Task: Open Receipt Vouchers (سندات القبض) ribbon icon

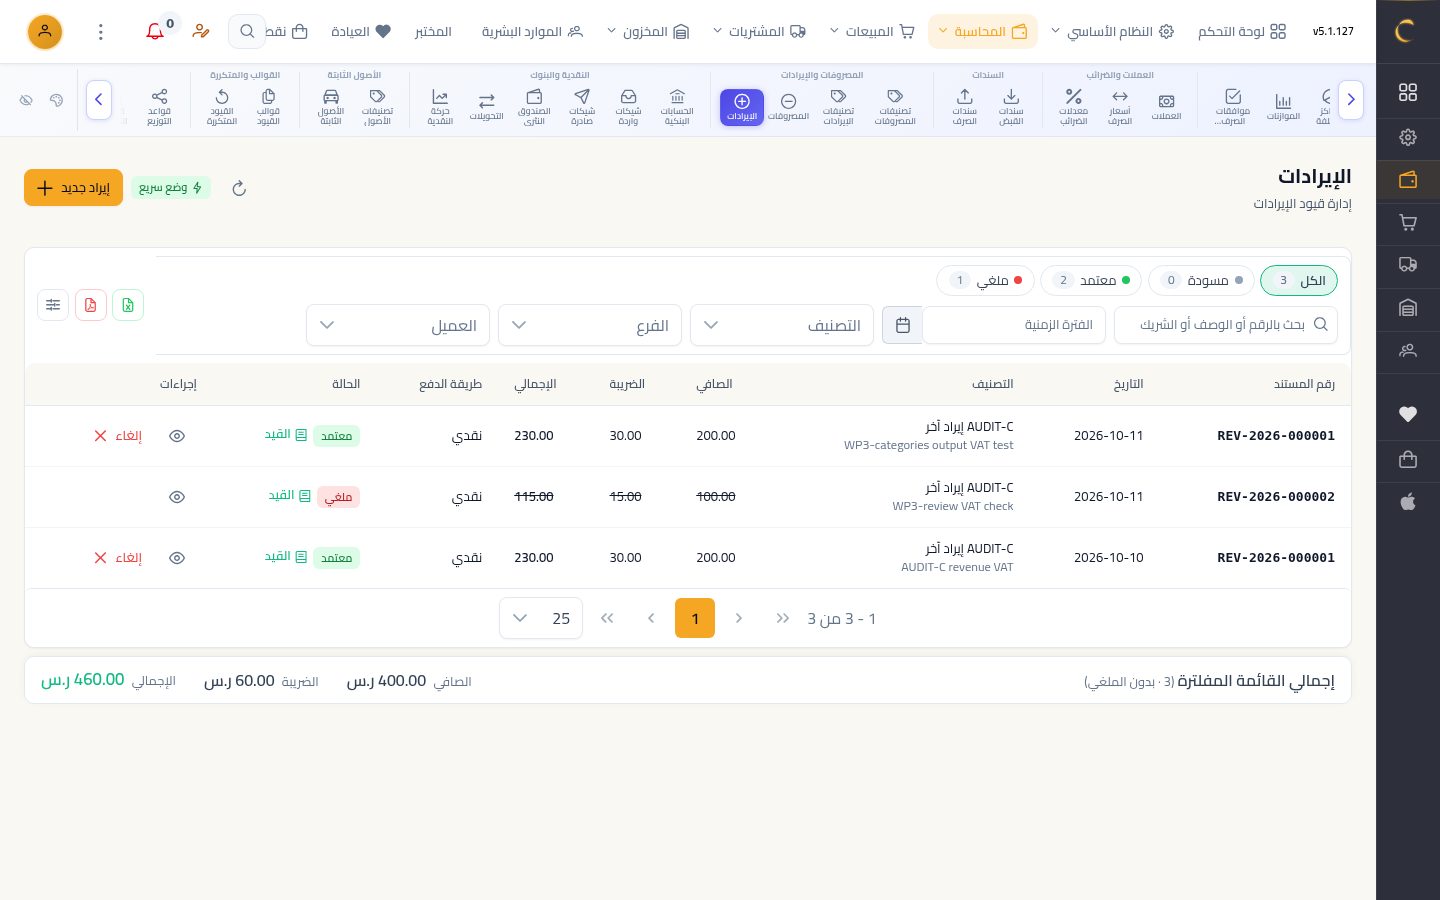Action: (1011, 106)
